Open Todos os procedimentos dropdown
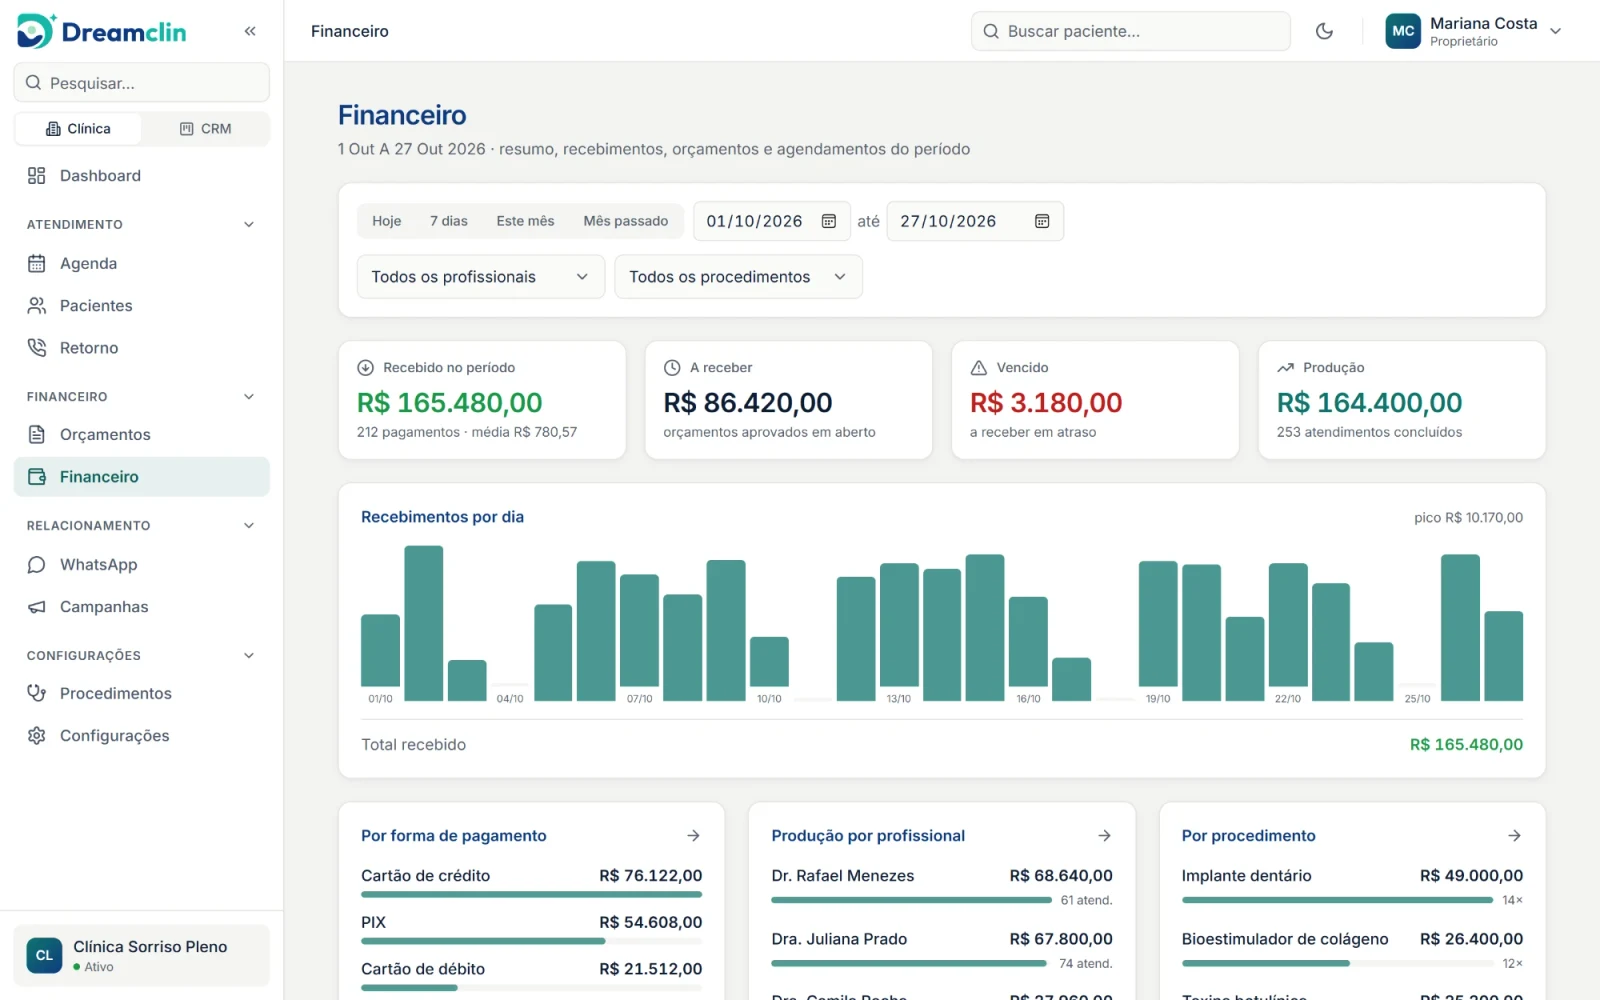 pyautogui.click(x=738, y=277)
